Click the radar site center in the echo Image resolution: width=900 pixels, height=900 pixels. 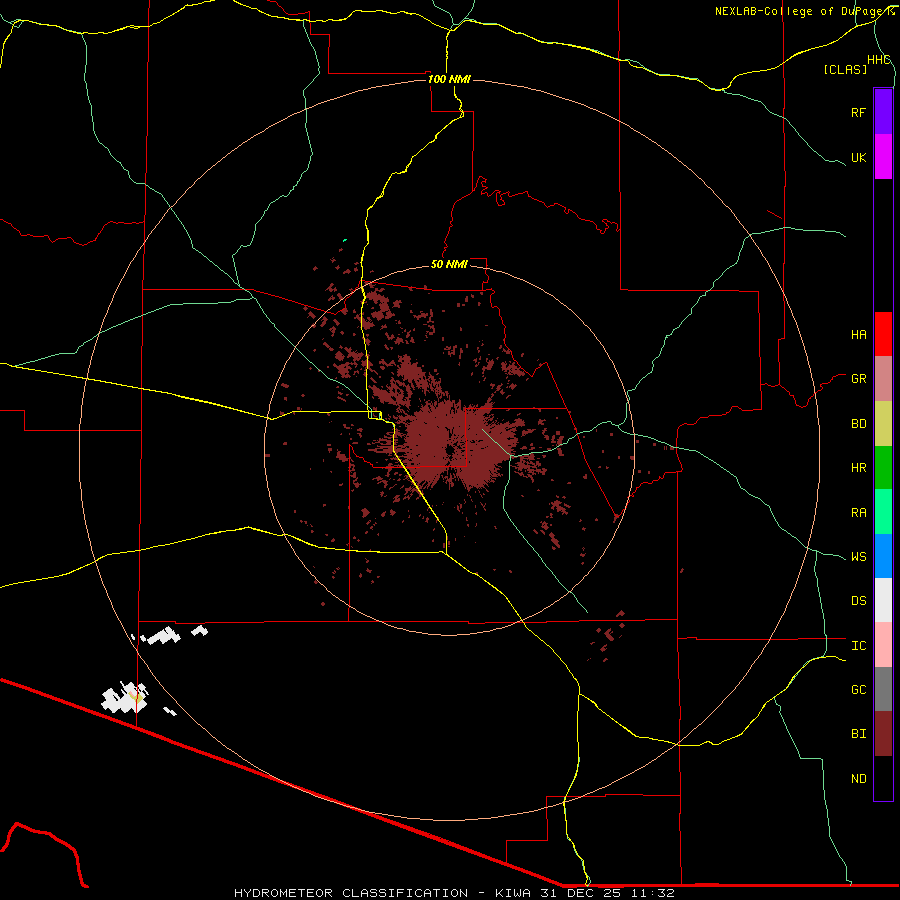[450, 450]
